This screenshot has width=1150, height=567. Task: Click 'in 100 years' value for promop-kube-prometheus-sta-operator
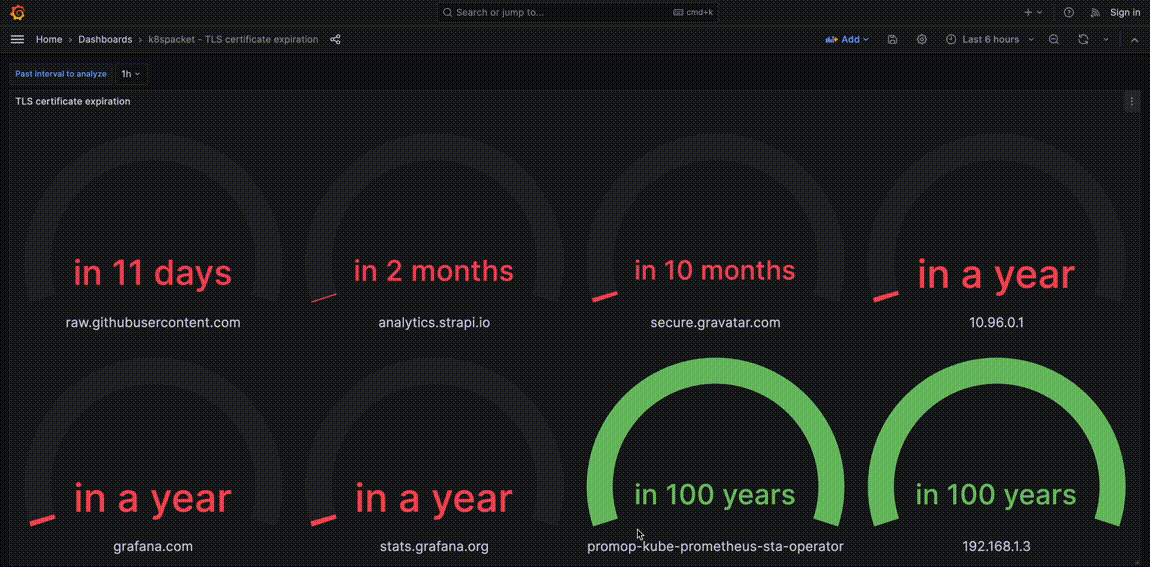[715, 495]
